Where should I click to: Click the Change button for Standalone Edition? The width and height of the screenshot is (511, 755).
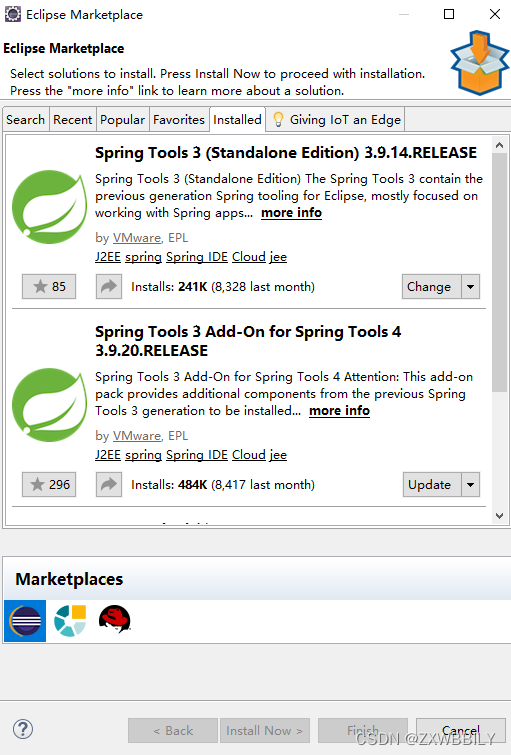[432, 286]
